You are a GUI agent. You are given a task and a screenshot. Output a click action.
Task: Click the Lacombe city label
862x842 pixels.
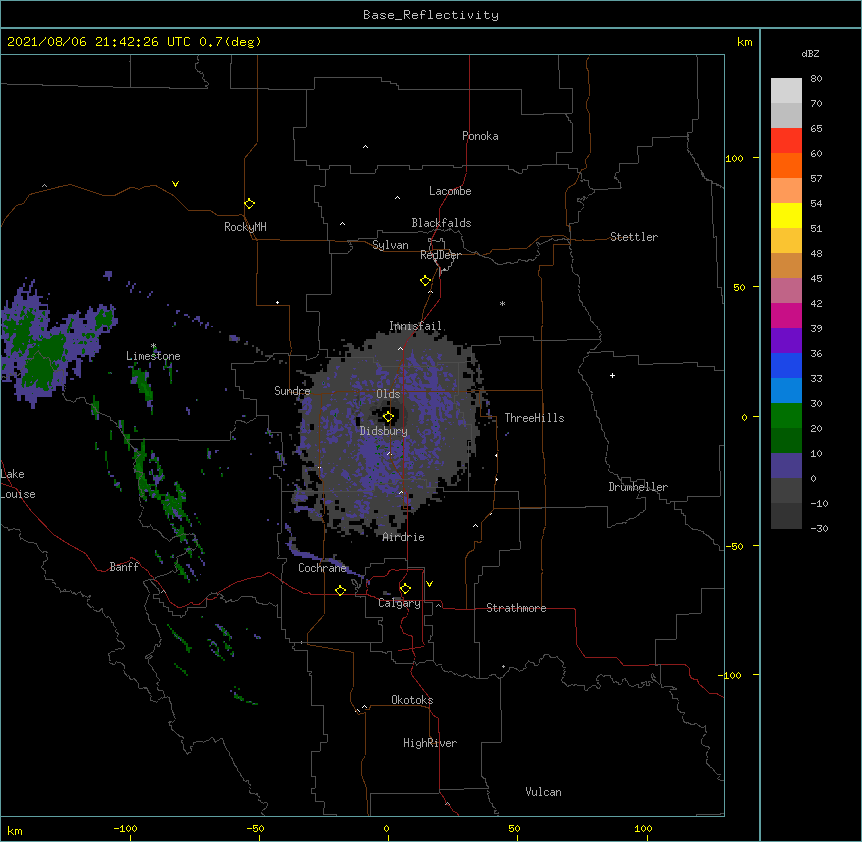(x=450, y=191)
